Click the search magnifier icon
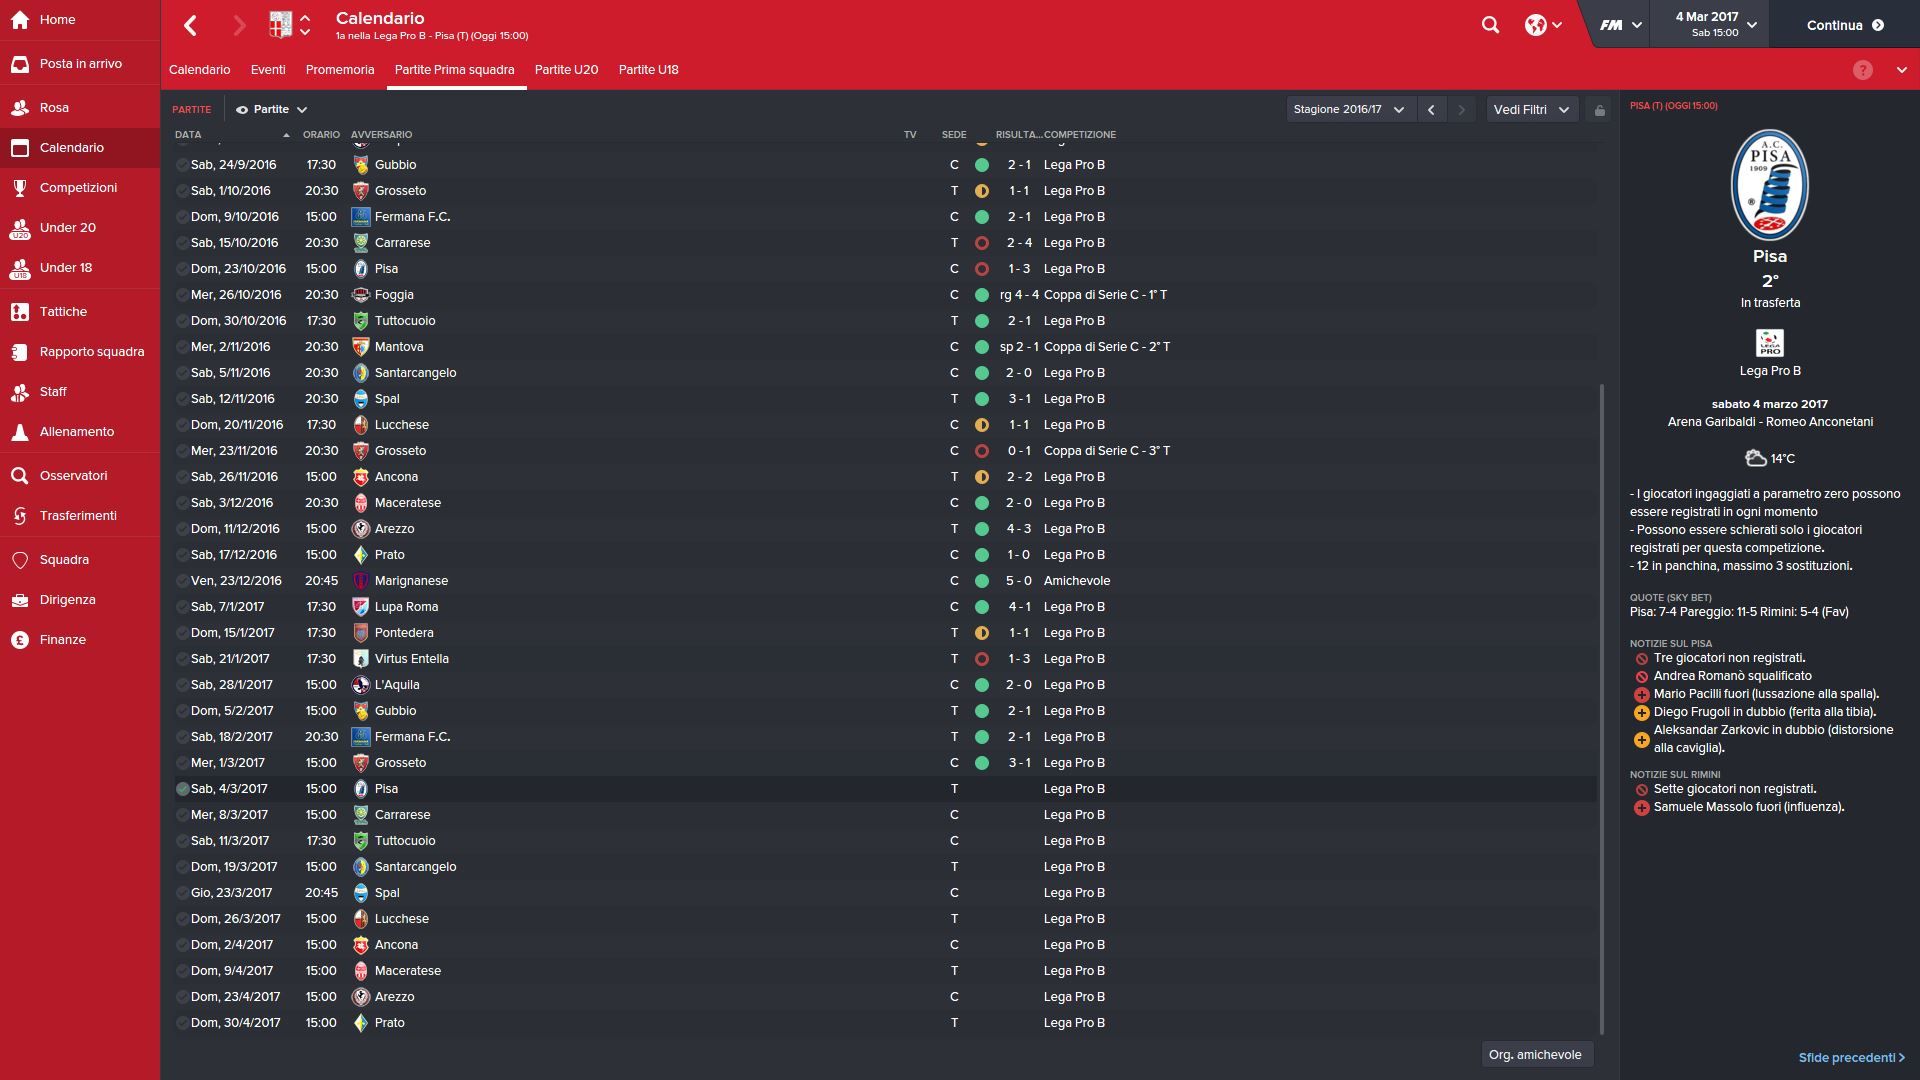 [1490, 25]
